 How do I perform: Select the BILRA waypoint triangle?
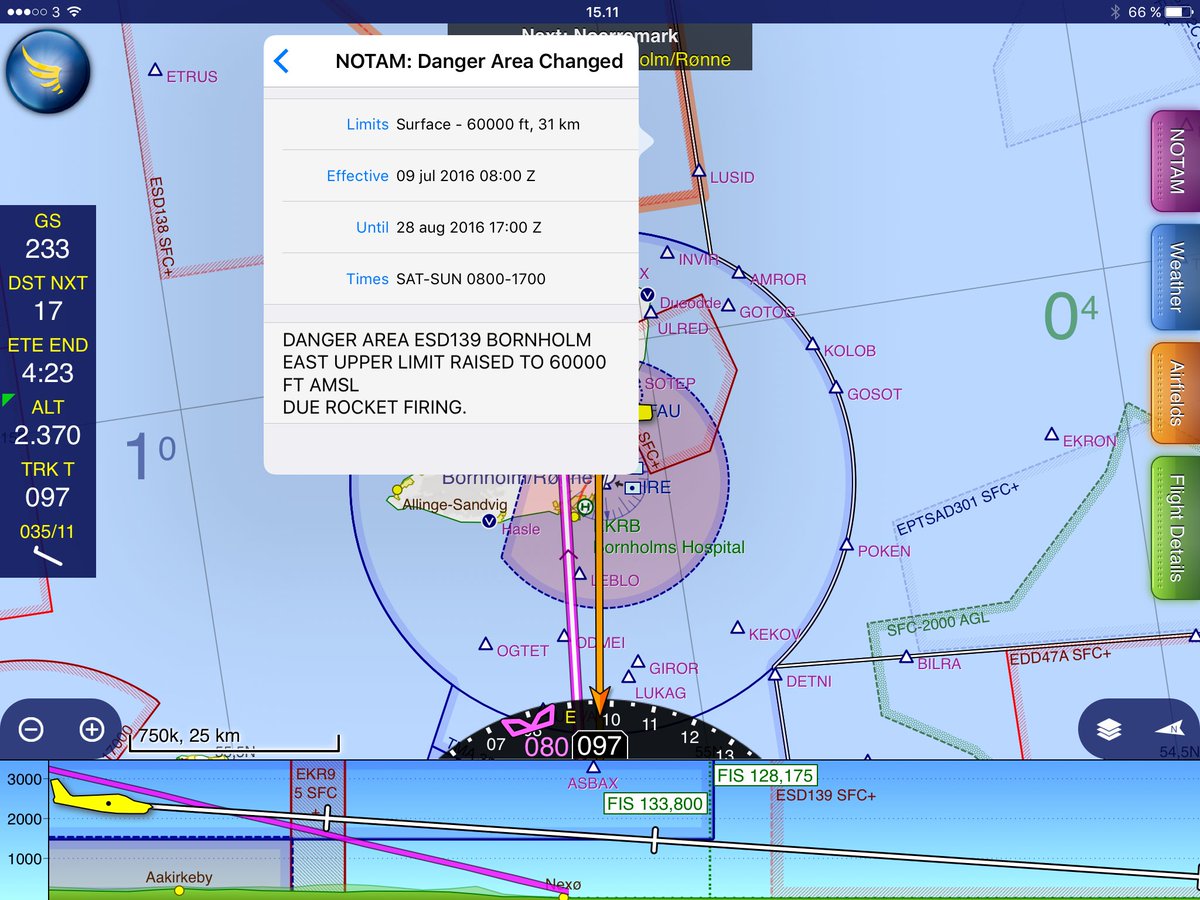(x=906, y=657)
